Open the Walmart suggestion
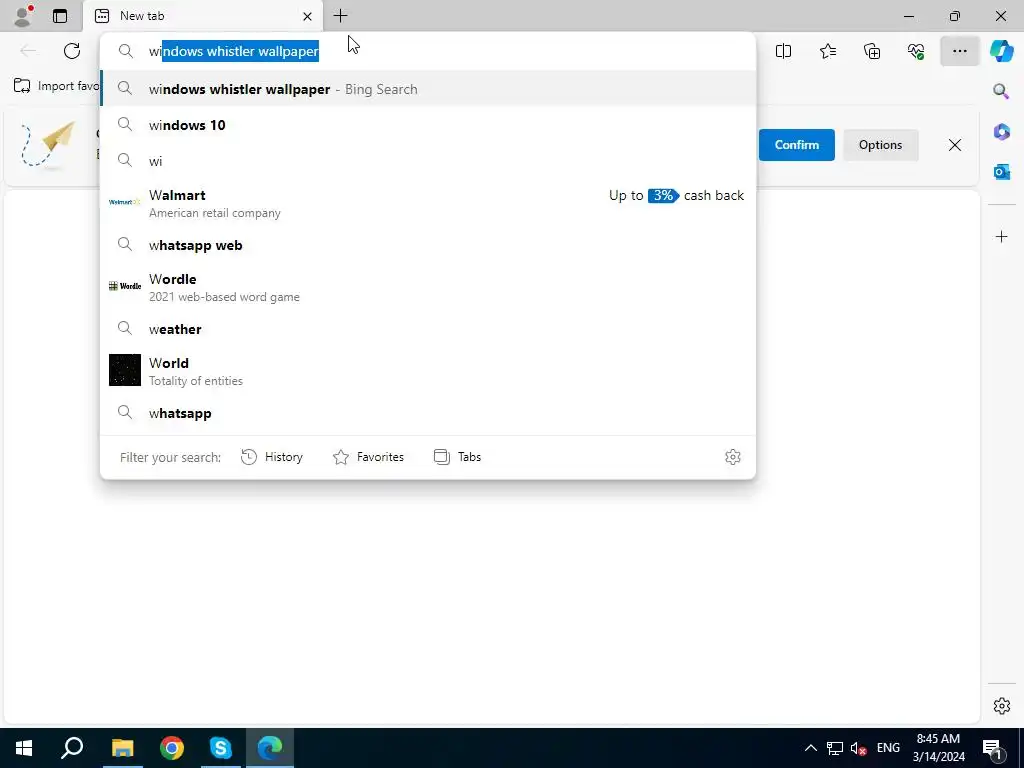1024x768 pixels. pyautogui.click(x=428, y=203)
